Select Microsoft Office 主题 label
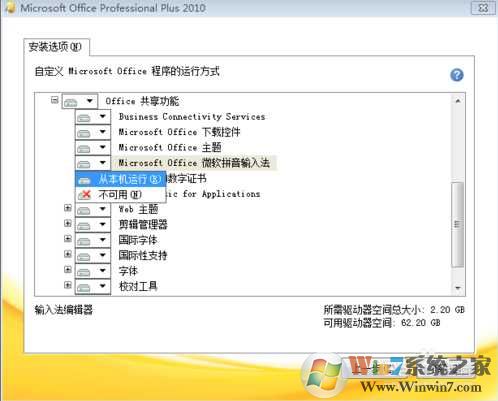Viewport: 498px width, 401px height. pos(170,147)
